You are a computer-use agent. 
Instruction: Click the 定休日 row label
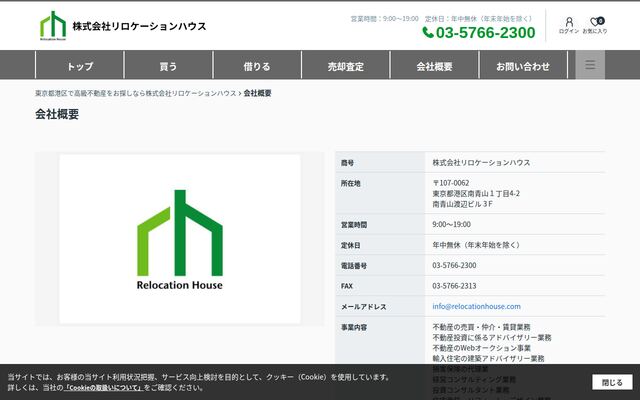351,245
